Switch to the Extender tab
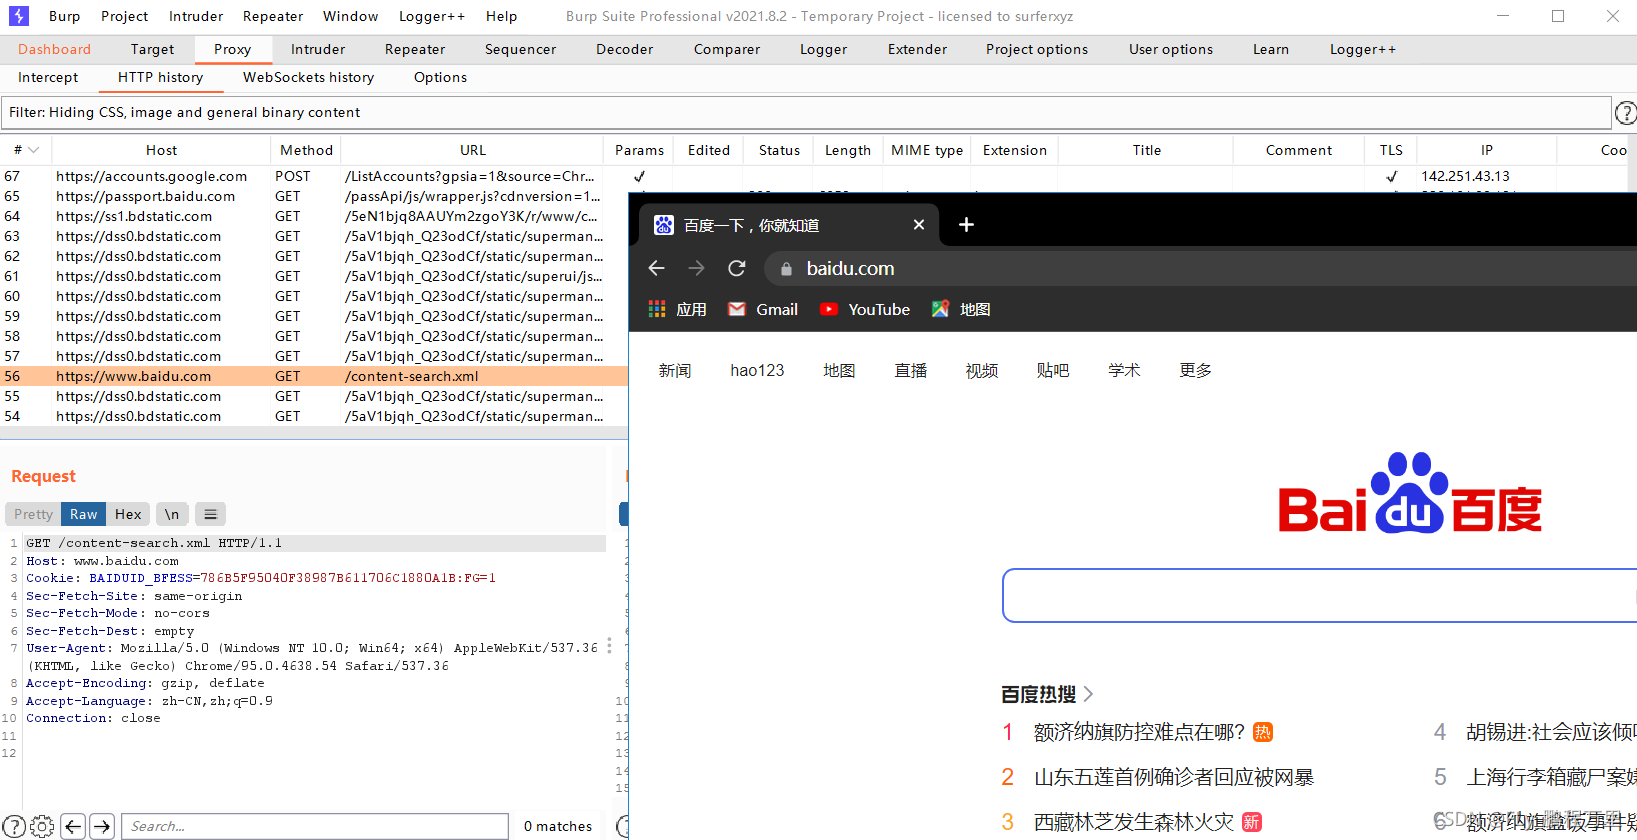Screen dimensions: 1637x840 (917, 49)
